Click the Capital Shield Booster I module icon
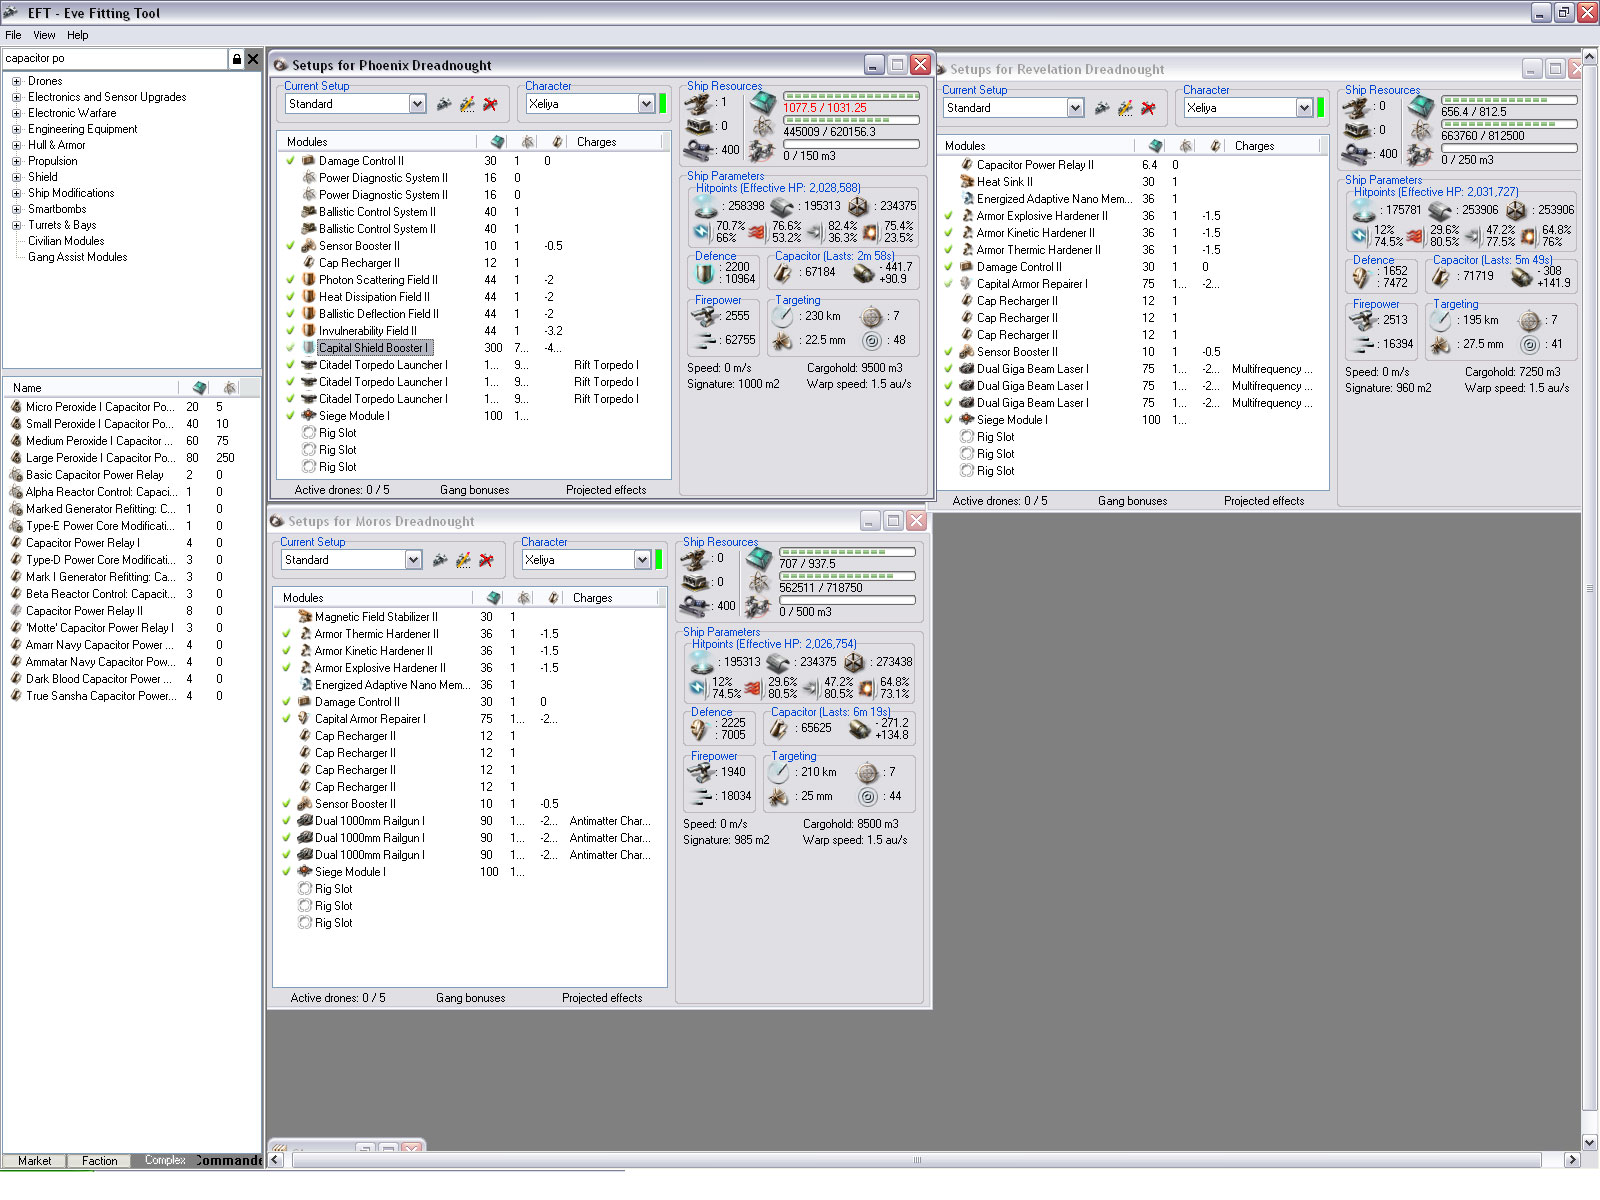Viewport: 1600px width, 1200px height. click(x=309, y=348)
